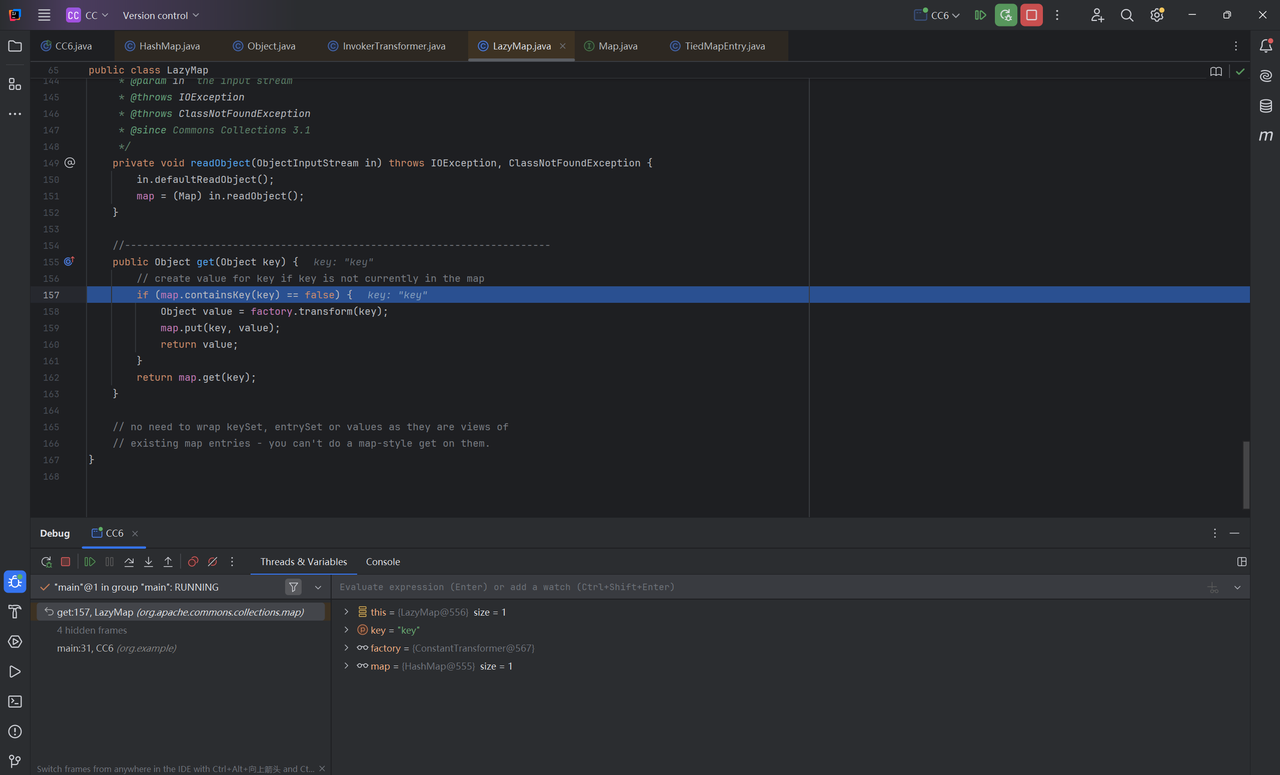Open the Debug tool window sidebar icon
Screen dimensions: 1280x775
[x=14, y=581]
